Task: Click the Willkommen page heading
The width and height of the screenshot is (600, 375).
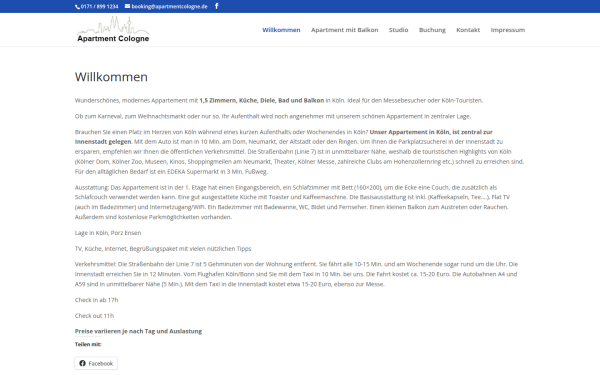Action: click(x=111, y=77)
